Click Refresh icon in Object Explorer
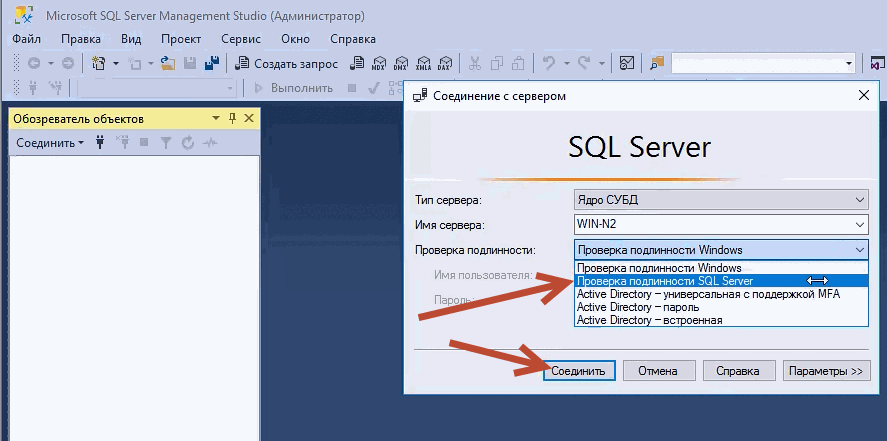The image size is (887, 441). coord(188,143)
